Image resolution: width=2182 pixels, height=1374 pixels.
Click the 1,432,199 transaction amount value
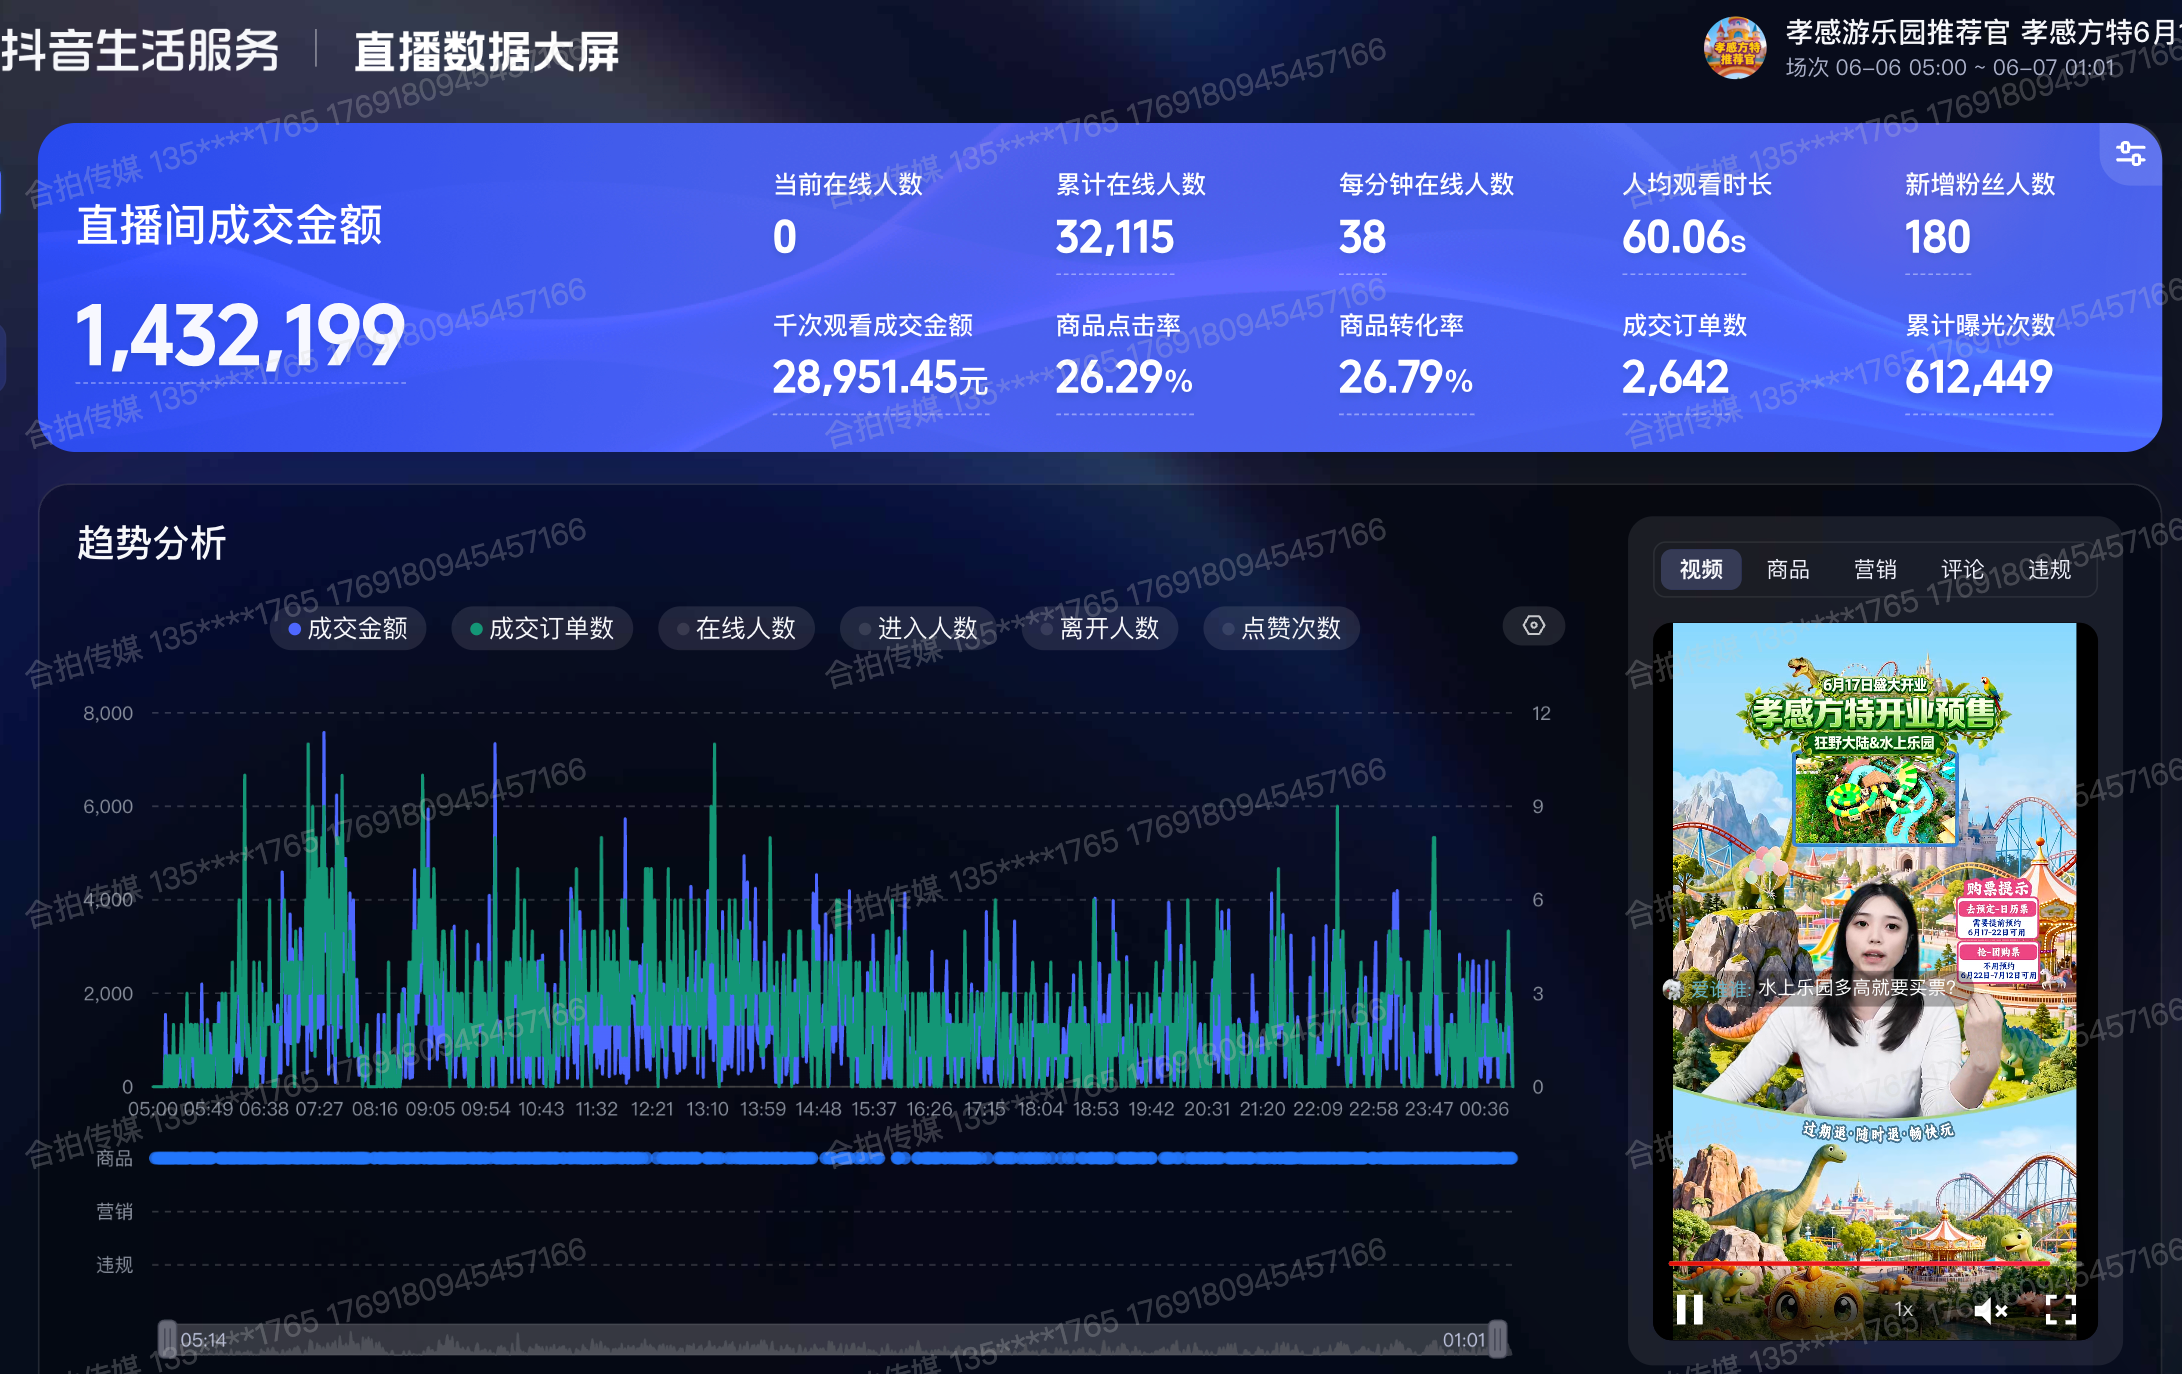(240, 336)
